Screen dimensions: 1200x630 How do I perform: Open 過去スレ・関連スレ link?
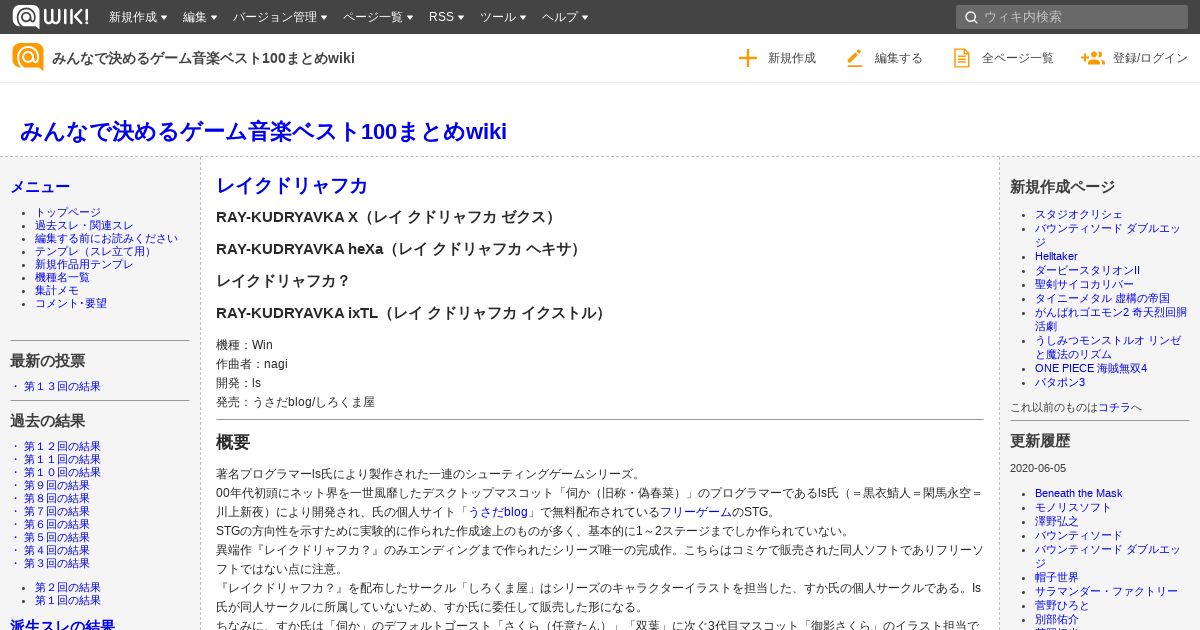[x=84, y=225]
